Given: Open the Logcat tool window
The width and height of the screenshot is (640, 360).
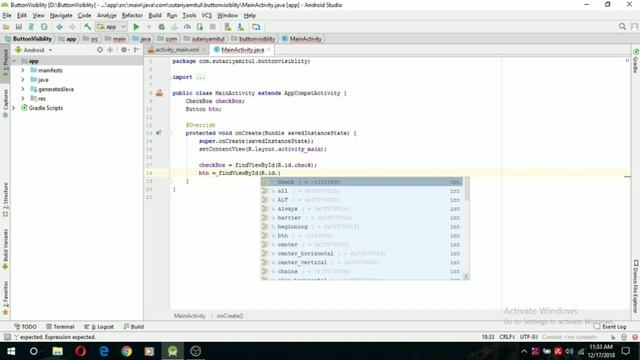Looking at the screenshot, I should click(x=99, y=327).
